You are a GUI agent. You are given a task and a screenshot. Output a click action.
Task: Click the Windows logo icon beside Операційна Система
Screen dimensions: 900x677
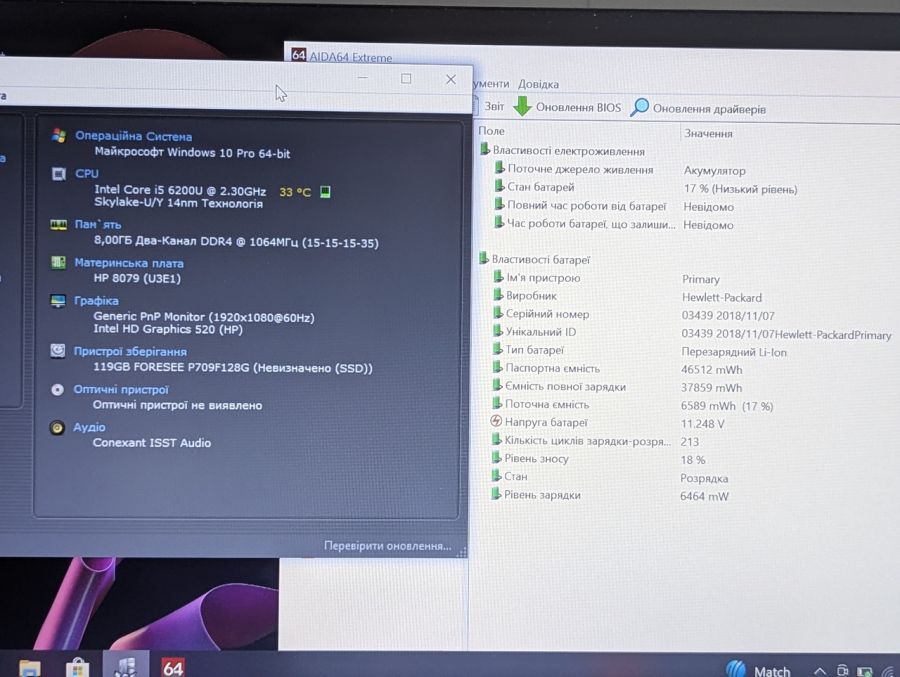[x=59, y=136]
